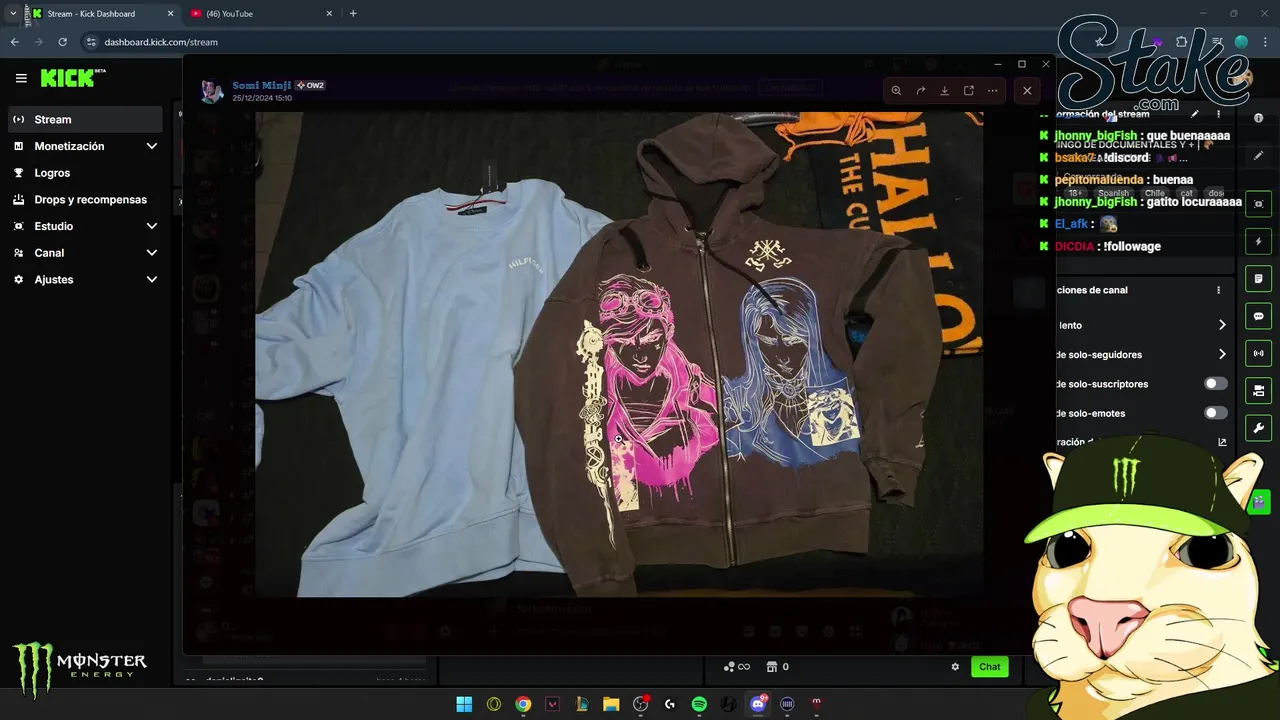Screen dimensions: 1280x720
Task: Download the image from the viewer toolbar
Action: coord(944,90)
